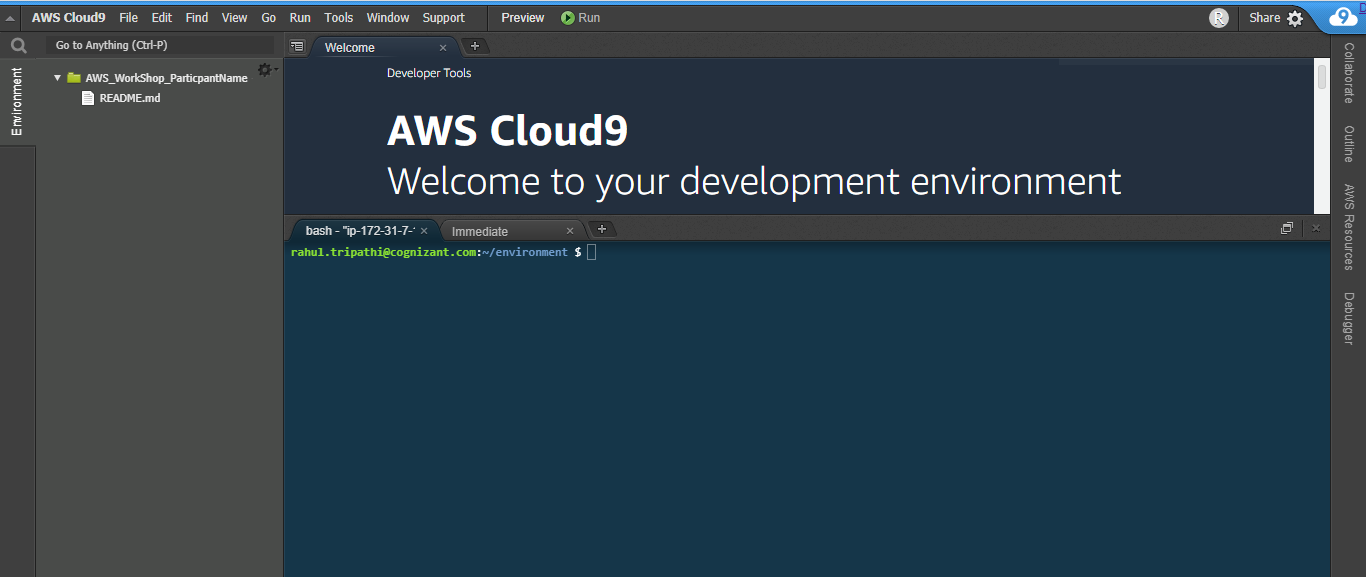
Task: Open the AWS Resources side panel
Action: point(1348,227)
